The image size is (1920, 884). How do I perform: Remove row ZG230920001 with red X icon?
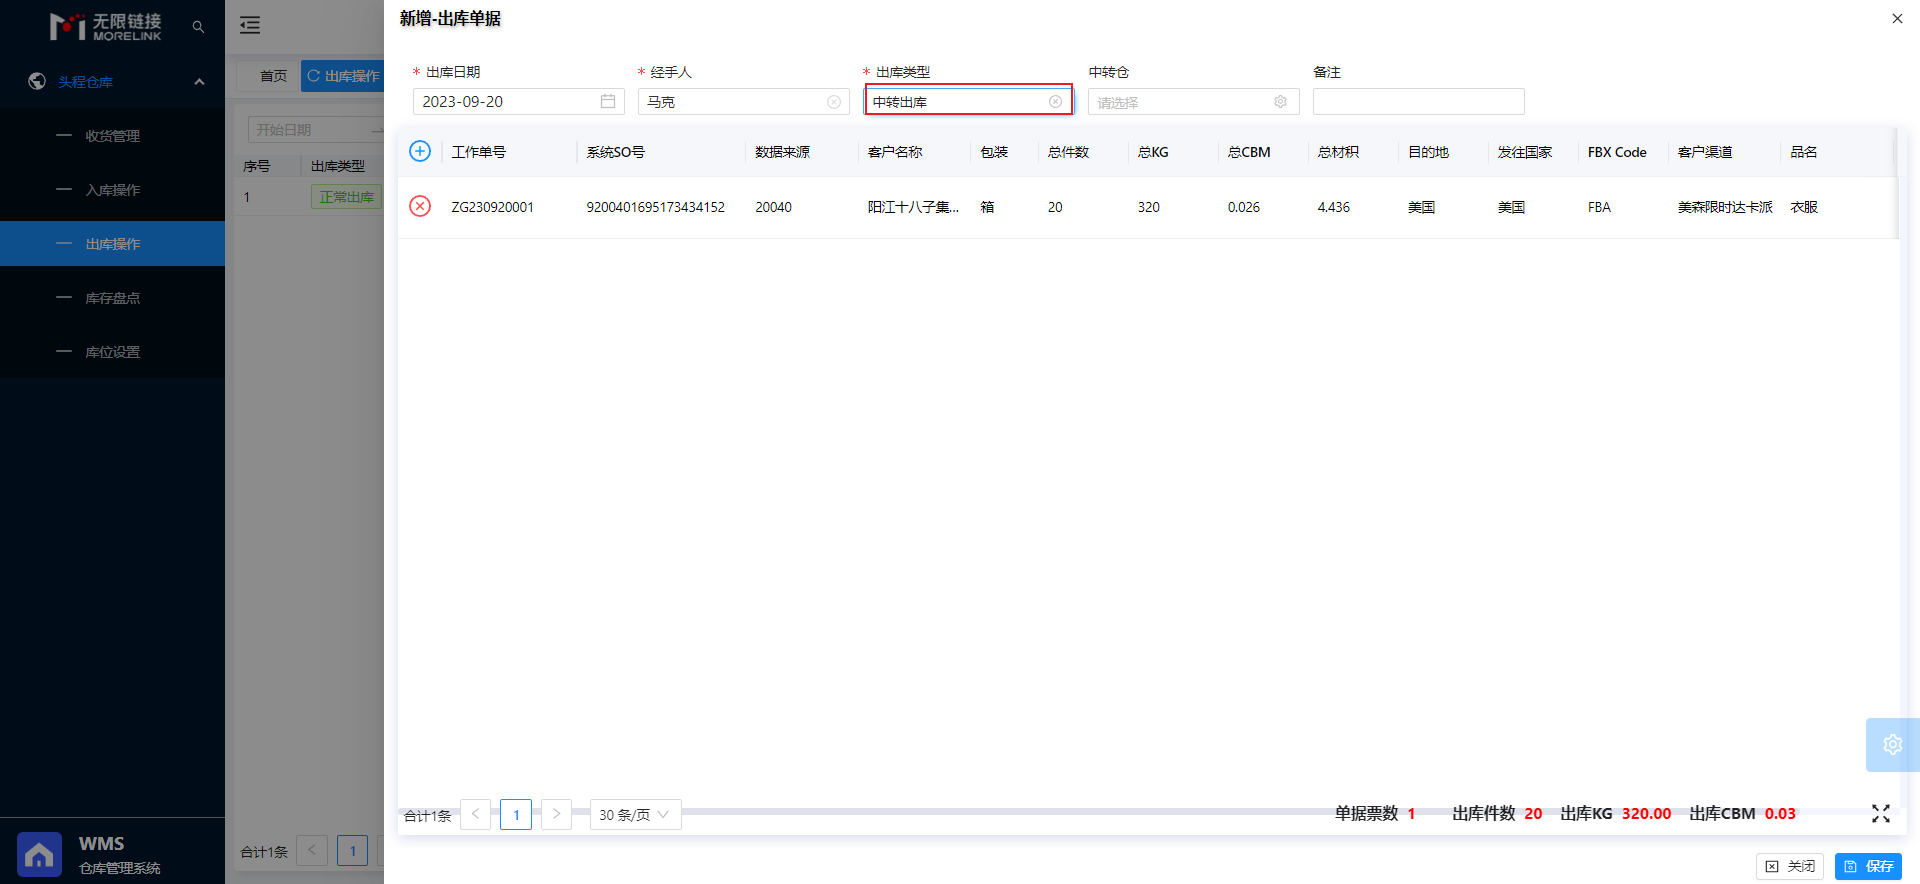point(420,206)
